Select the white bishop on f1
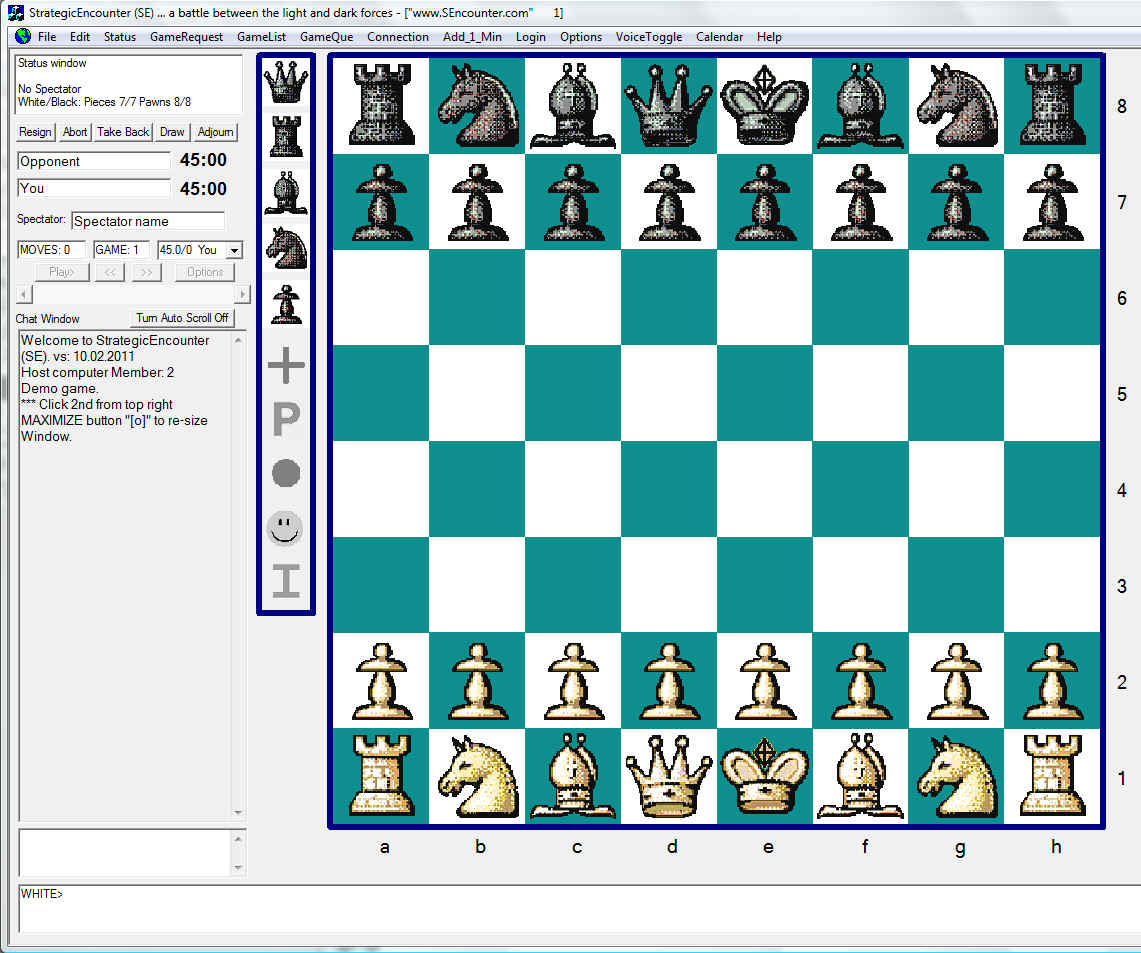Viewport: 1141px width, 953px height. tap(860, 775)
